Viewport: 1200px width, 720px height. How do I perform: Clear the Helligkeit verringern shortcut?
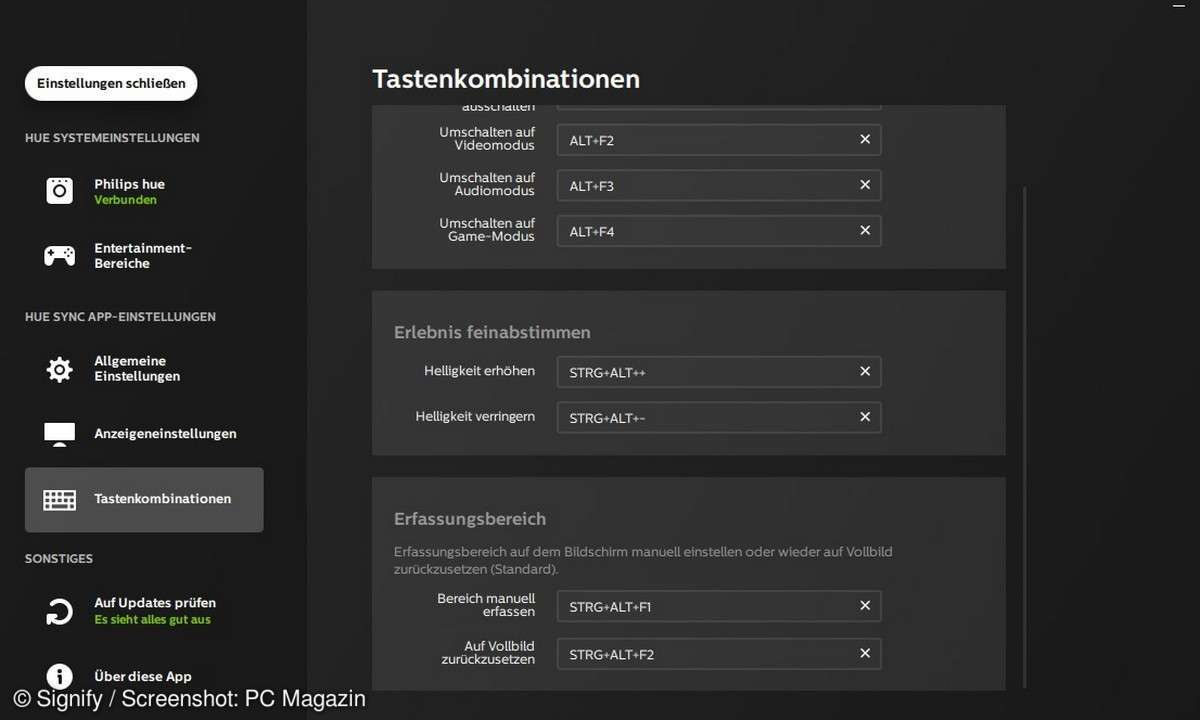pos(865,417)
